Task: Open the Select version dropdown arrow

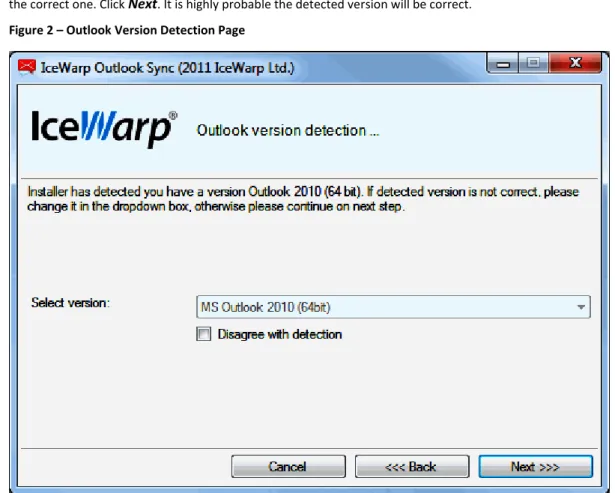Action: click(581, 307)
